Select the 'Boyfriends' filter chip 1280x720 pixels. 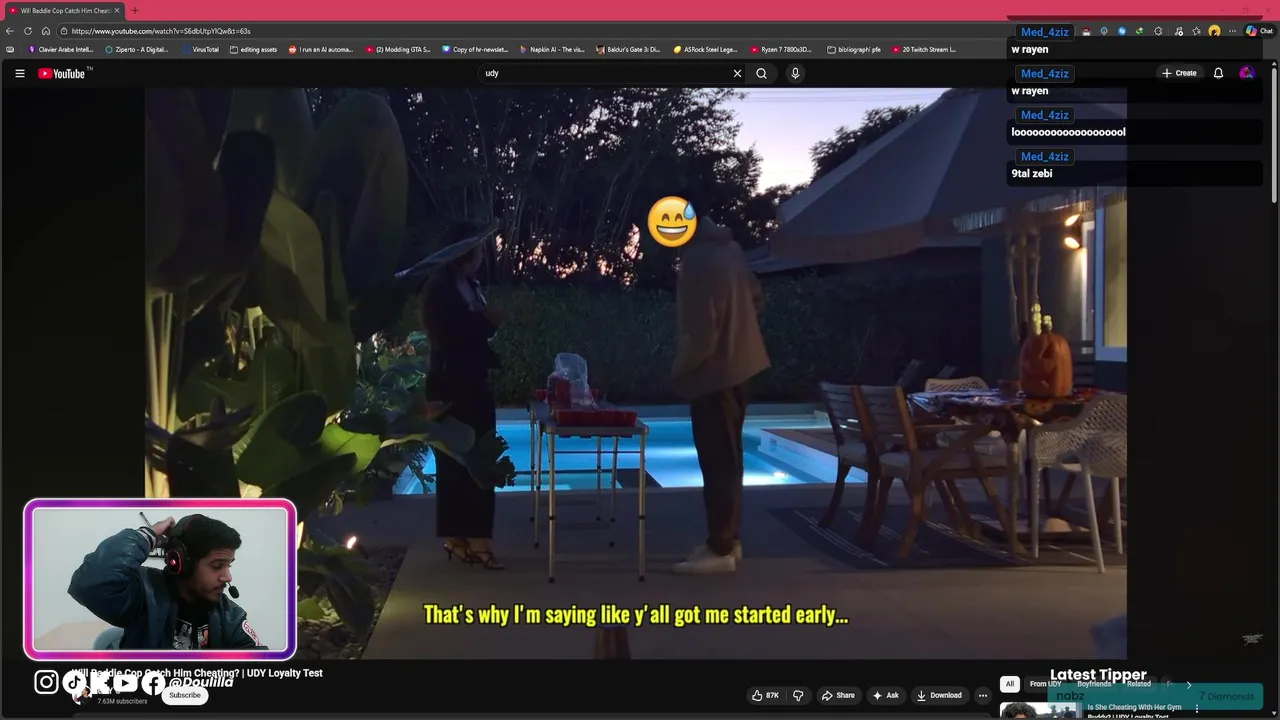pyautogui.click(x=1094, y=684)
